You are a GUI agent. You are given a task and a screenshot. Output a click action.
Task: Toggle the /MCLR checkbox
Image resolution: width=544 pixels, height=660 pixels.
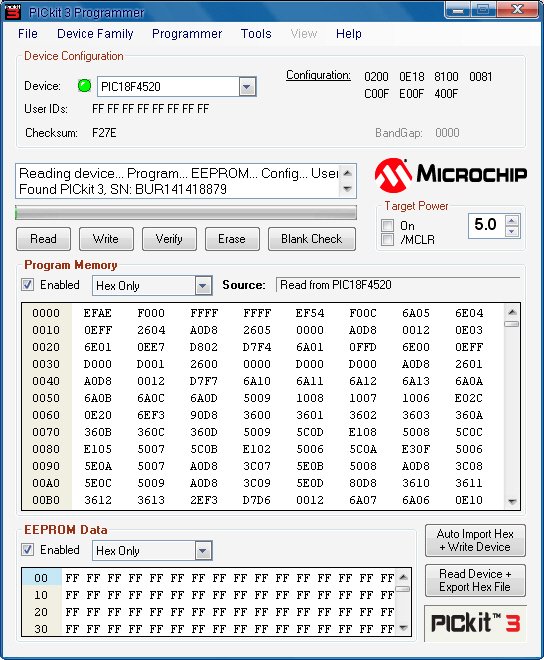[387, 240]
